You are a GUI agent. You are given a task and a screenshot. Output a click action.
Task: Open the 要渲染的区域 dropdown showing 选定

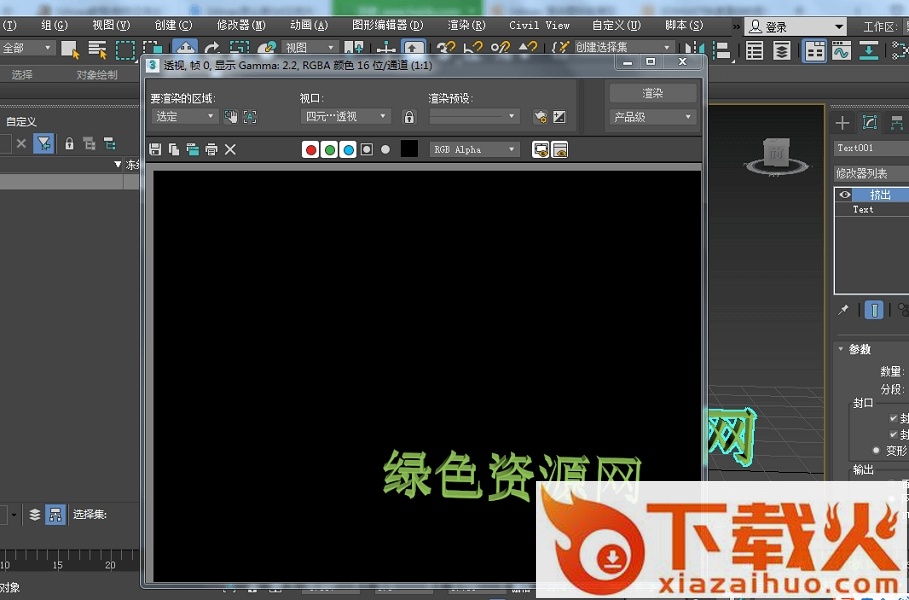[185, 117]
